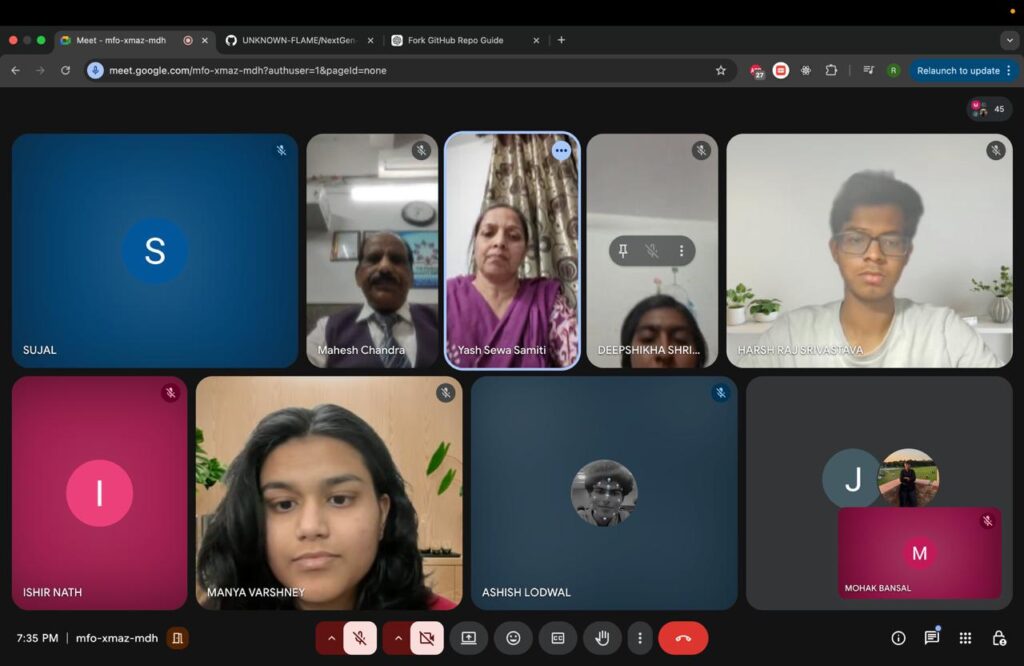The height and width of the screenshot is (666, 1024).
Task: Expand audio settings arrow beside microphone
Action: click(x=331, y=638)
